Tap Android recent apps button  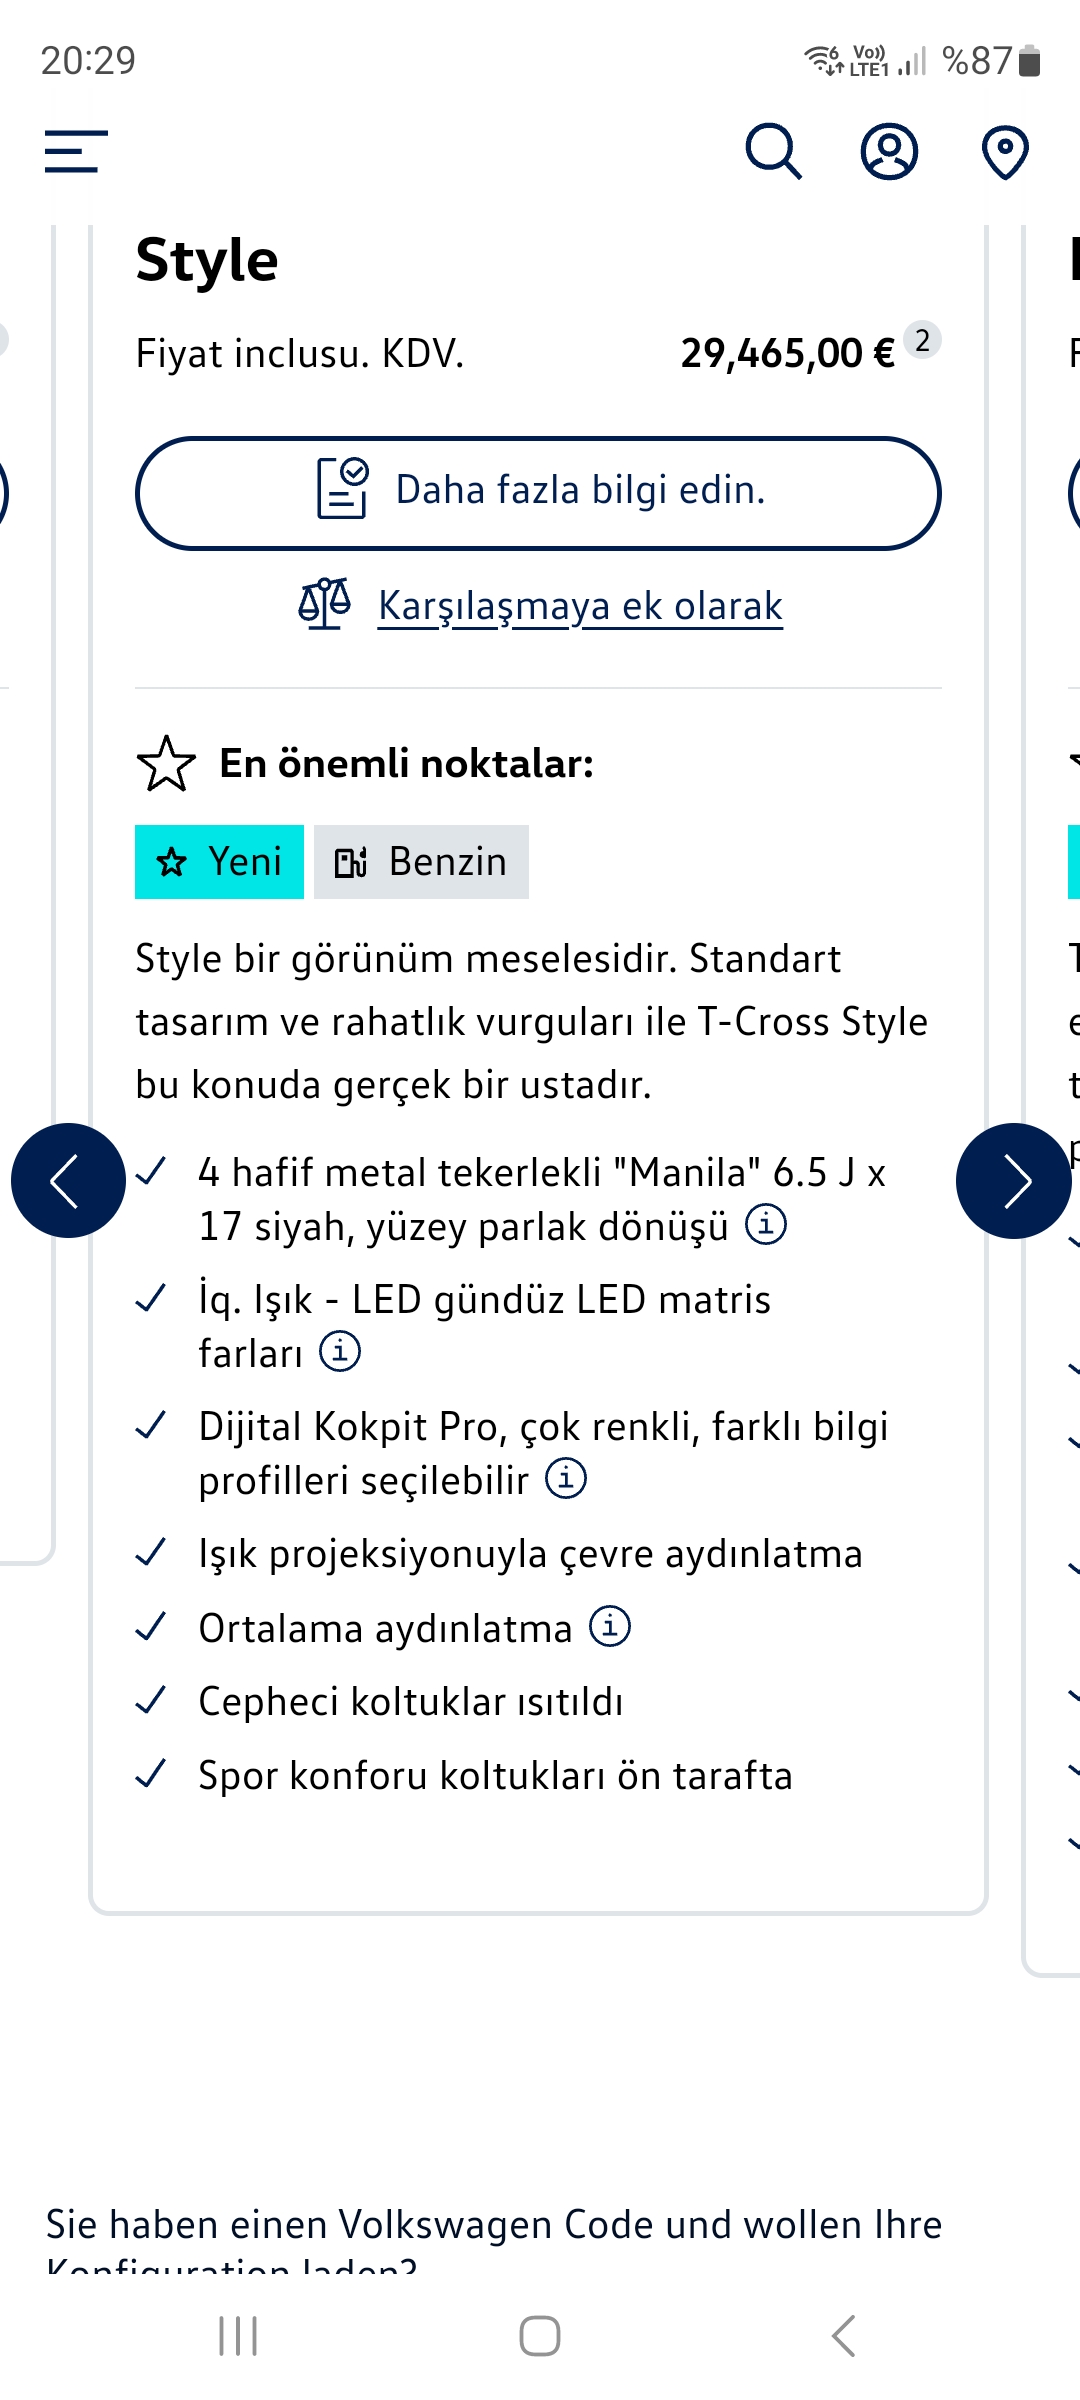(238, 2336)
